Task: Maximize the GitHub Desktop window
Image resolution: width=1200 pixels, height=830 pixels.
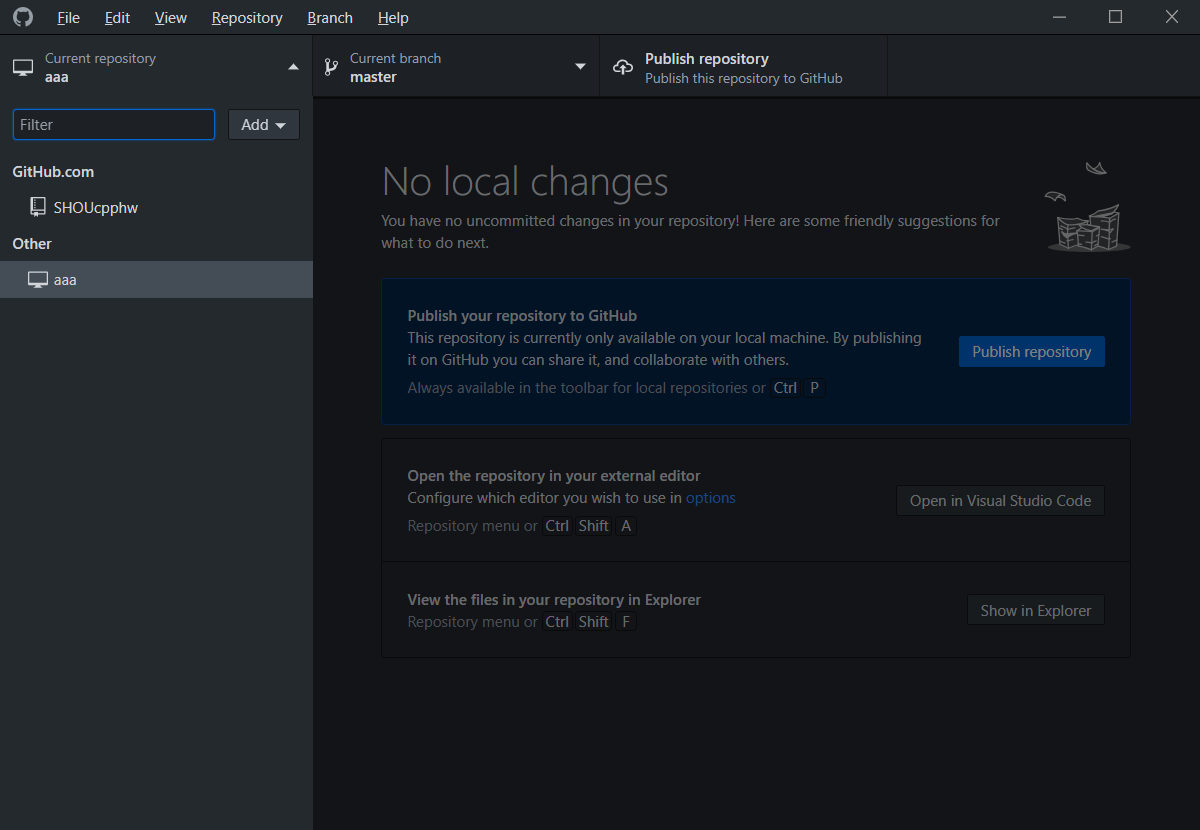Action: tap(1116, 17)
